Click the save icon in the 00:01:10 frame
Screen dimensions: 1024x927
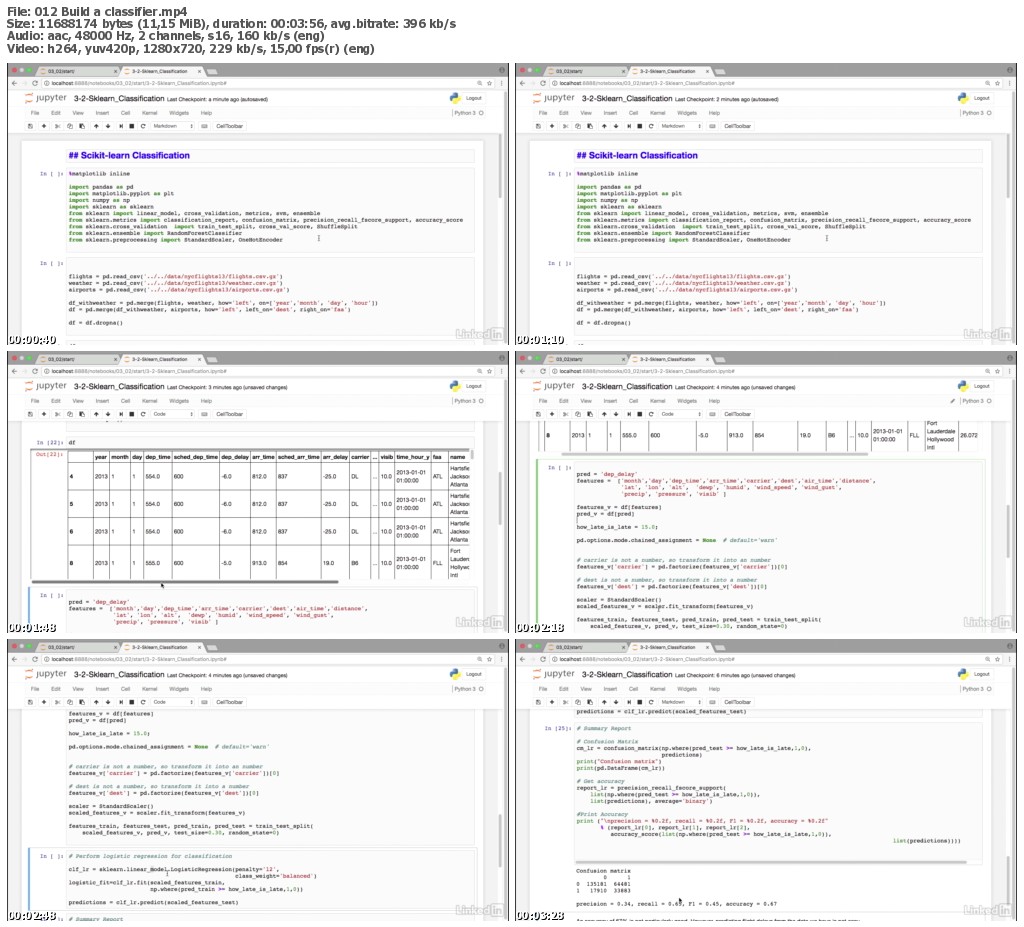(538, 126)
